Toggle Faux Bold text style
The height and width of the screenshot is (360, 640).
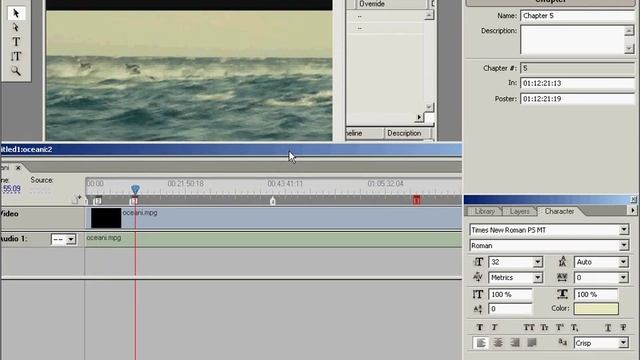click(x=480, y=327)
